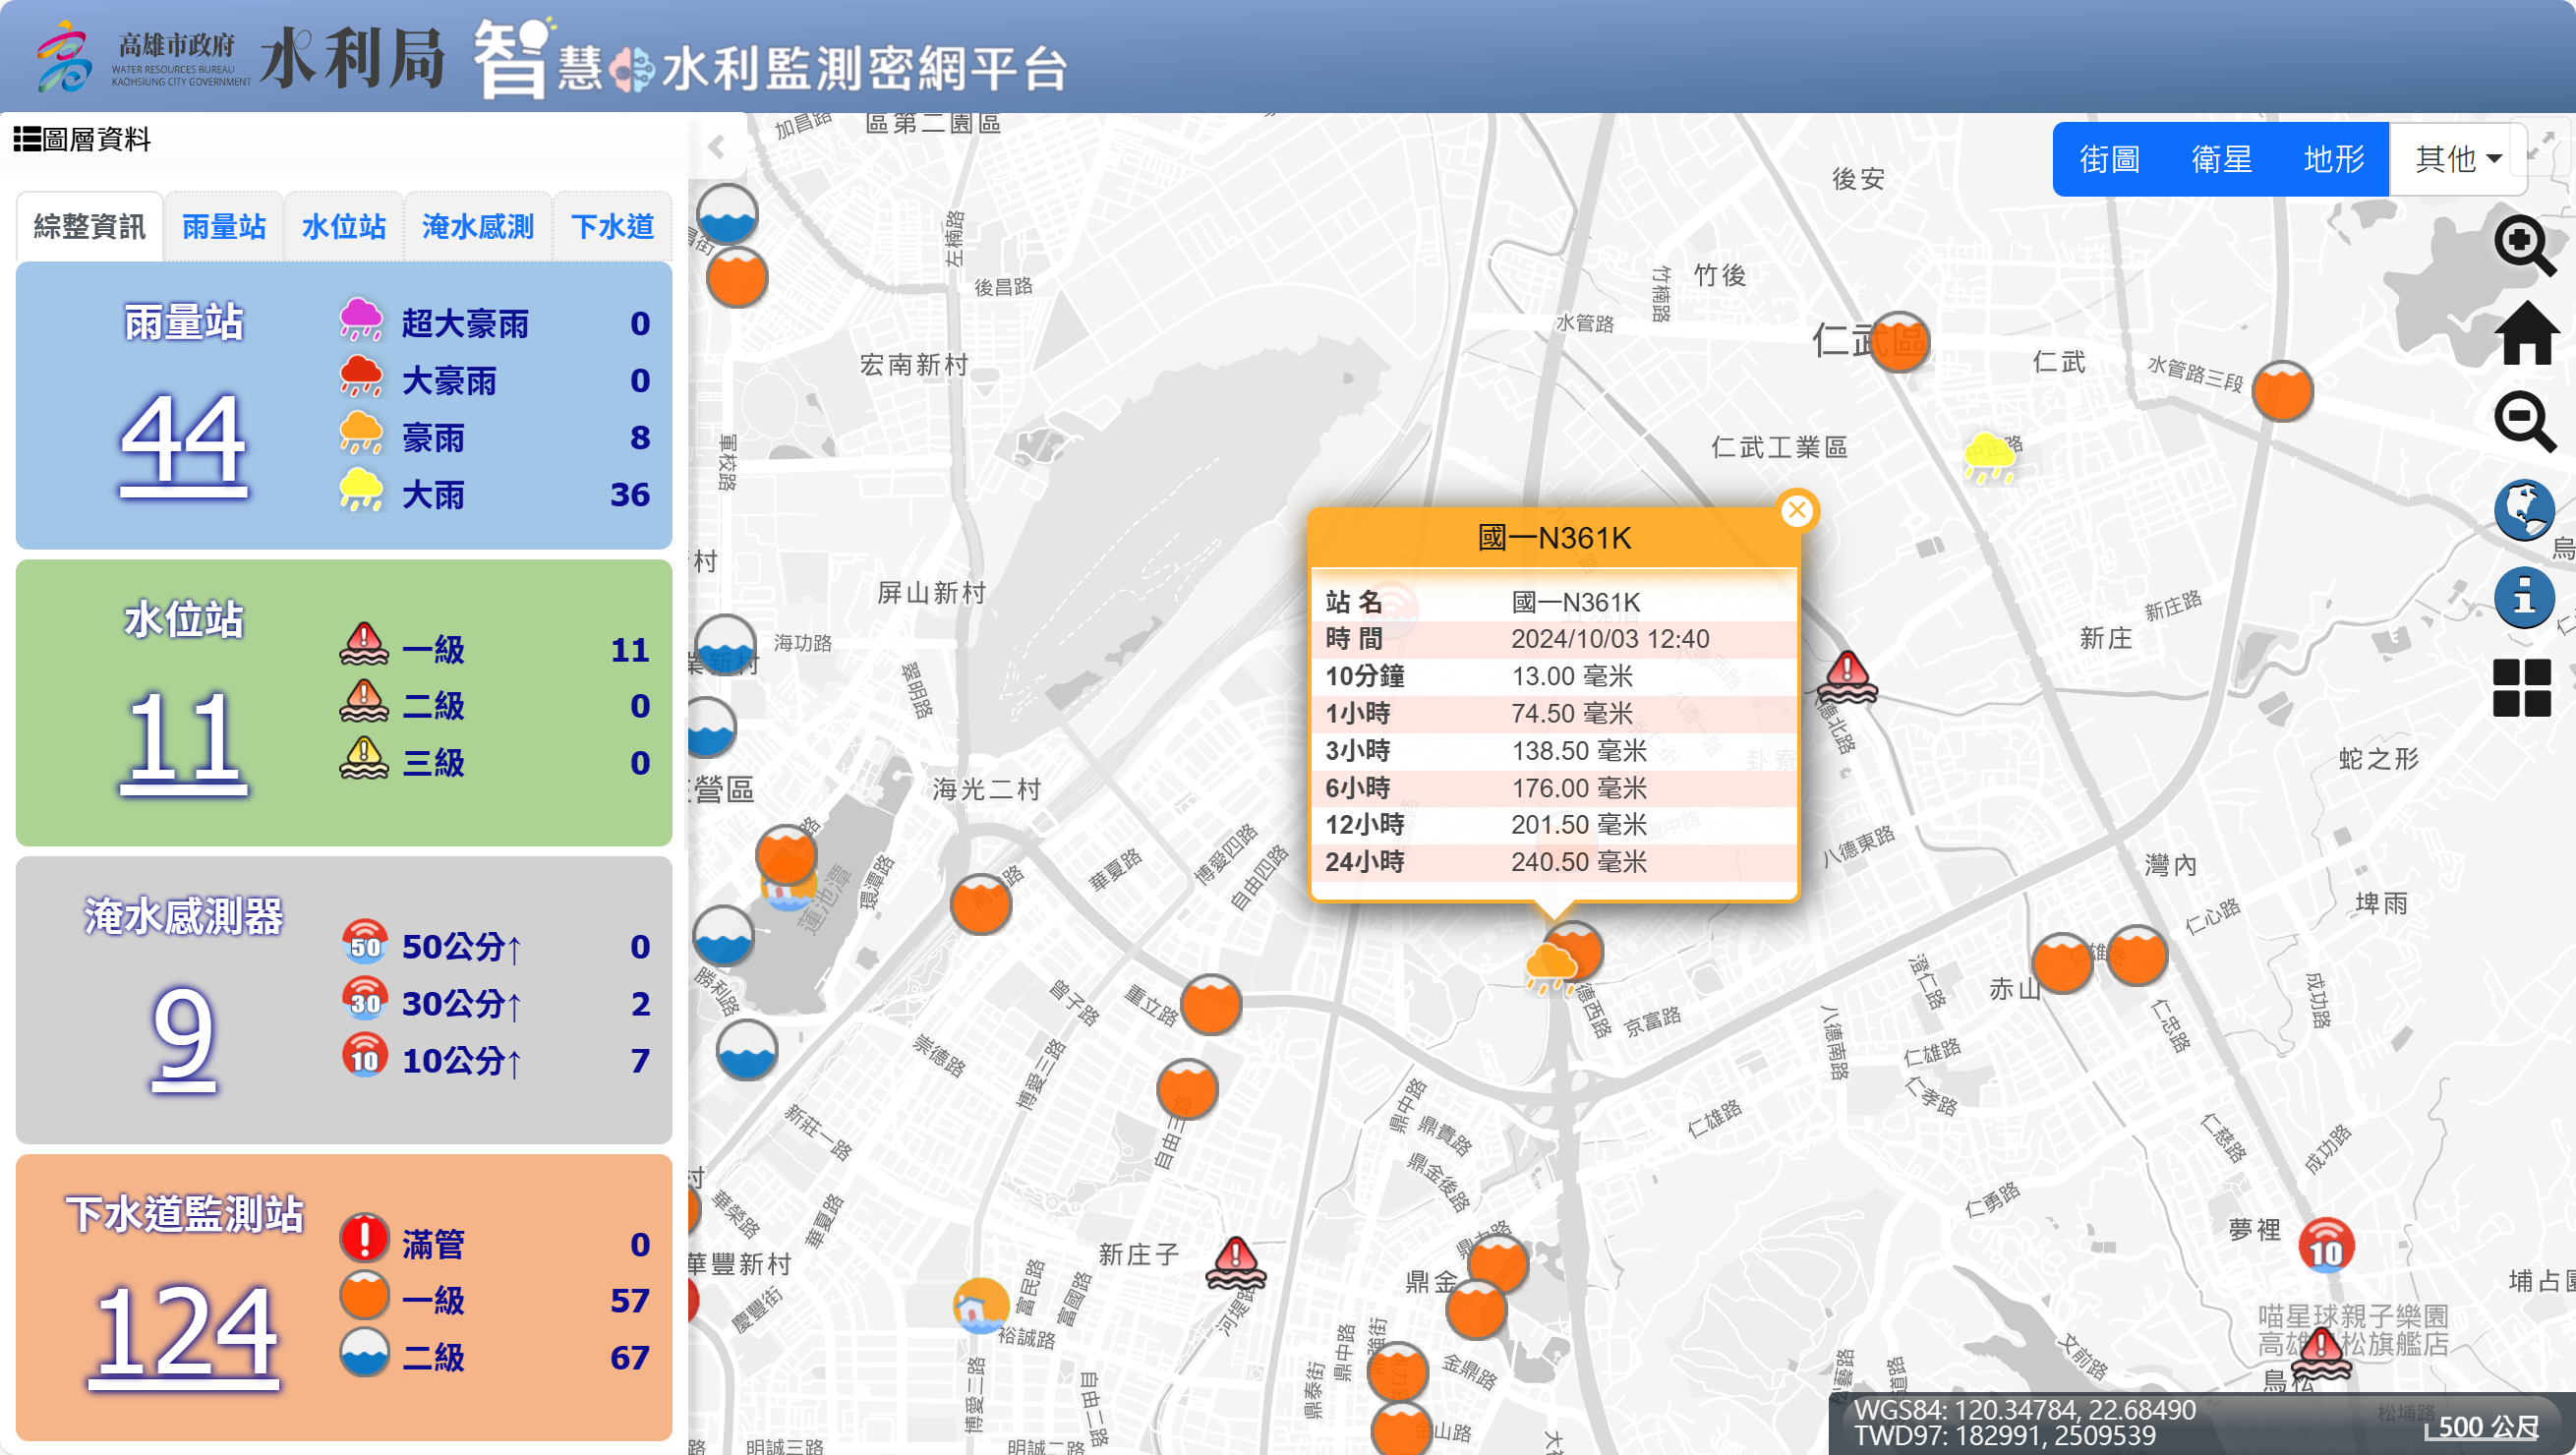2576x1455 pixels.
Task: Switch to the 下水道 tab
Action: point(612,227)
